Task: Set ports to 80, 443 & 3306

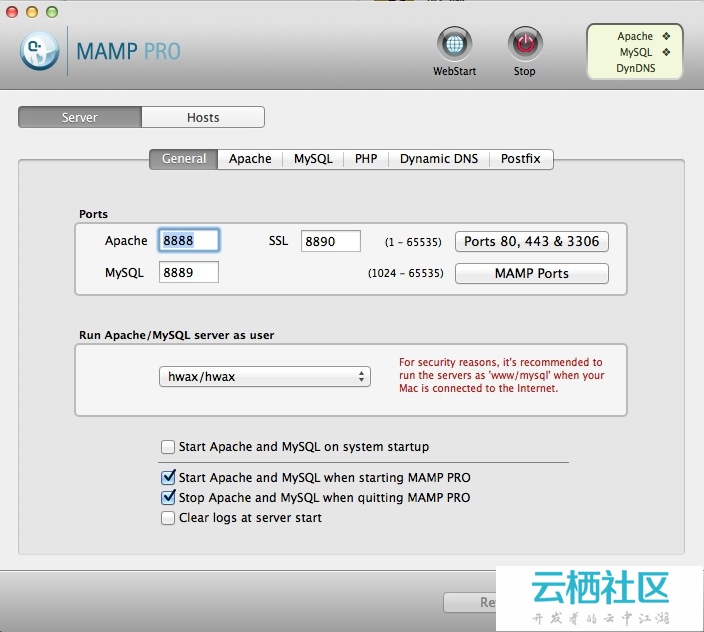Action: (x=532, y=241)
